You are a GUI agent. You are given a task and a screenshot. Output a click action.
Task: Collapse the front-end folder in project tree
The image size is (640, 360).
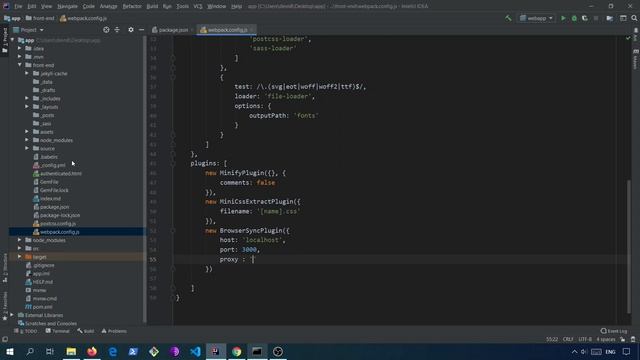point(20,65)
